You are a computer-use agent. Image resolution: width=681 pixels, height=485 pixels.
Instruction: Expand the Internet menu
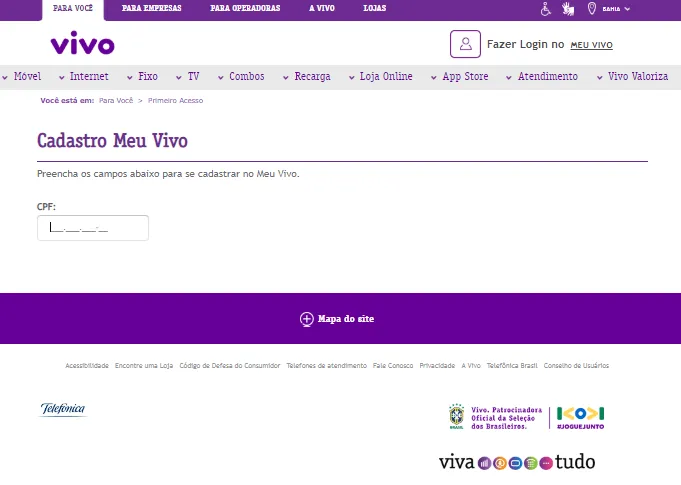coord(84,77)
